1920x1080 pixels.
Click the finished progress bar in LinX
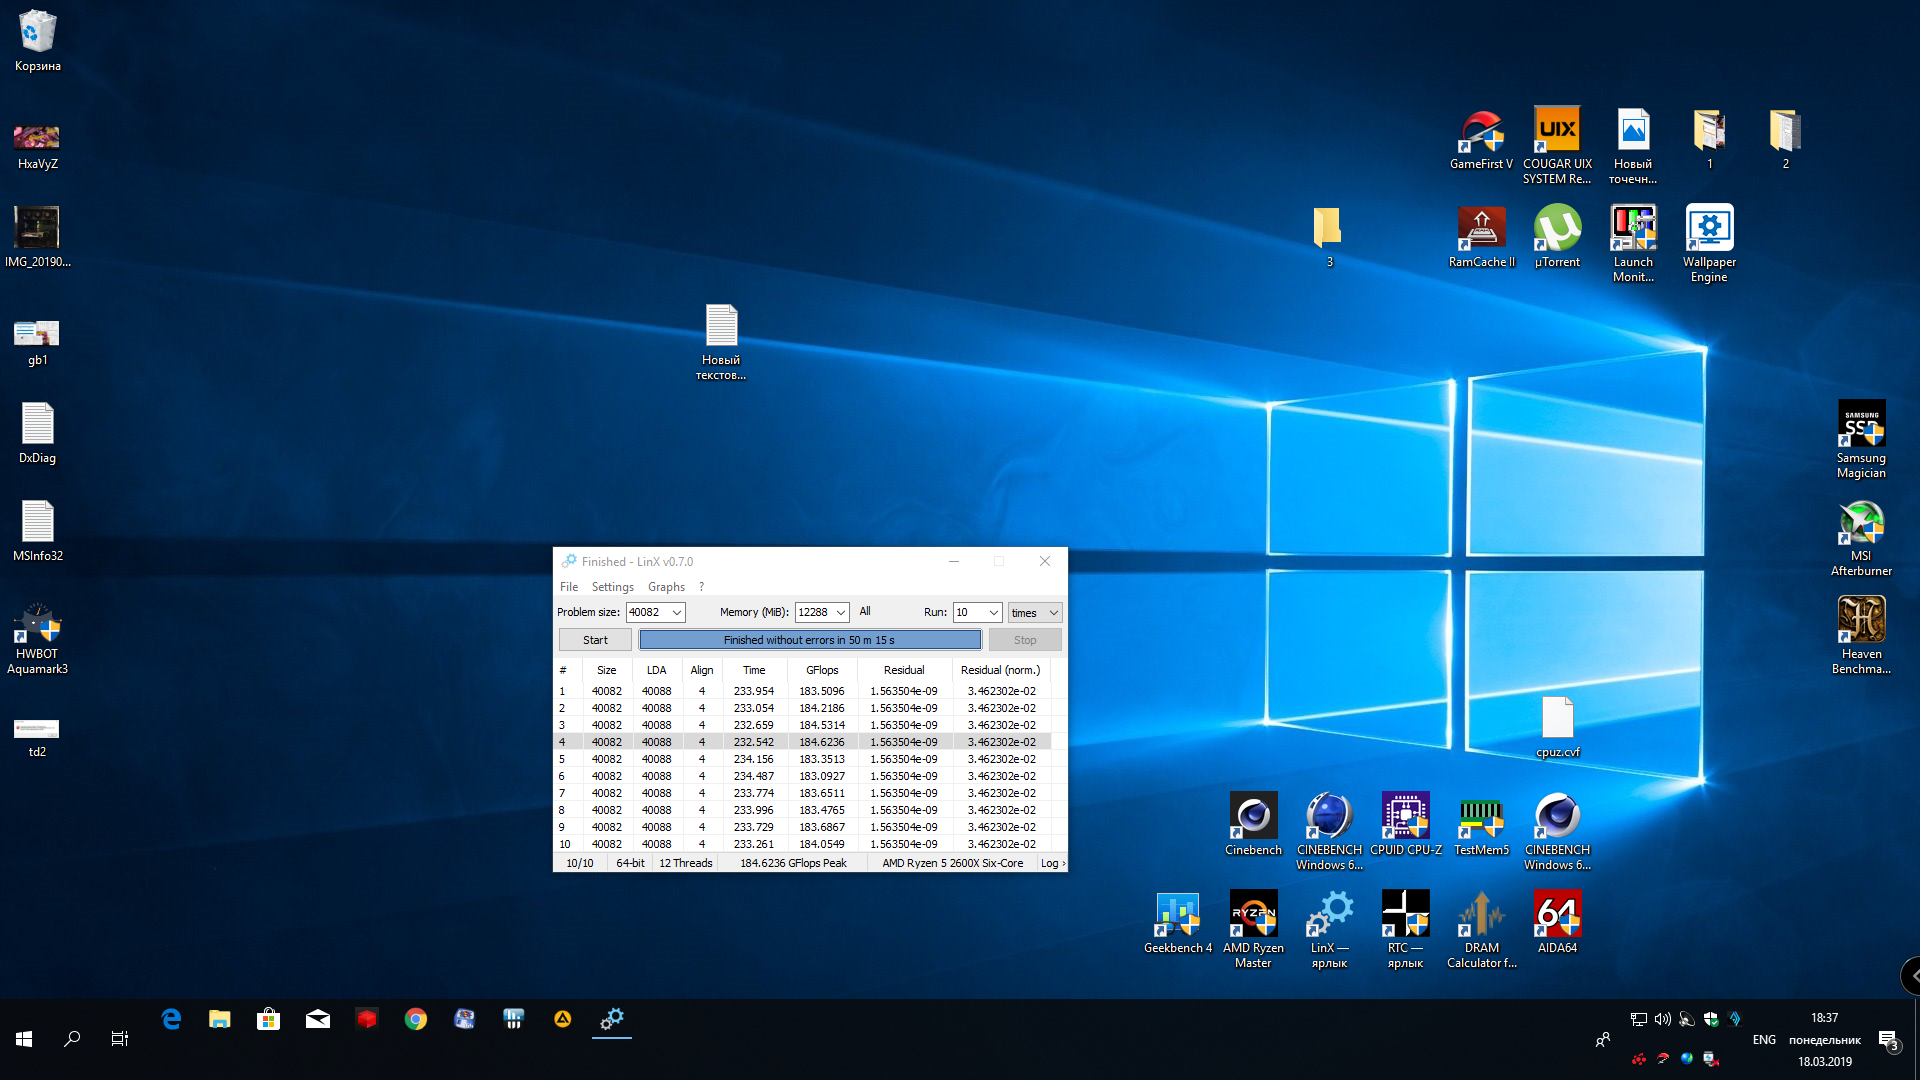809,640
